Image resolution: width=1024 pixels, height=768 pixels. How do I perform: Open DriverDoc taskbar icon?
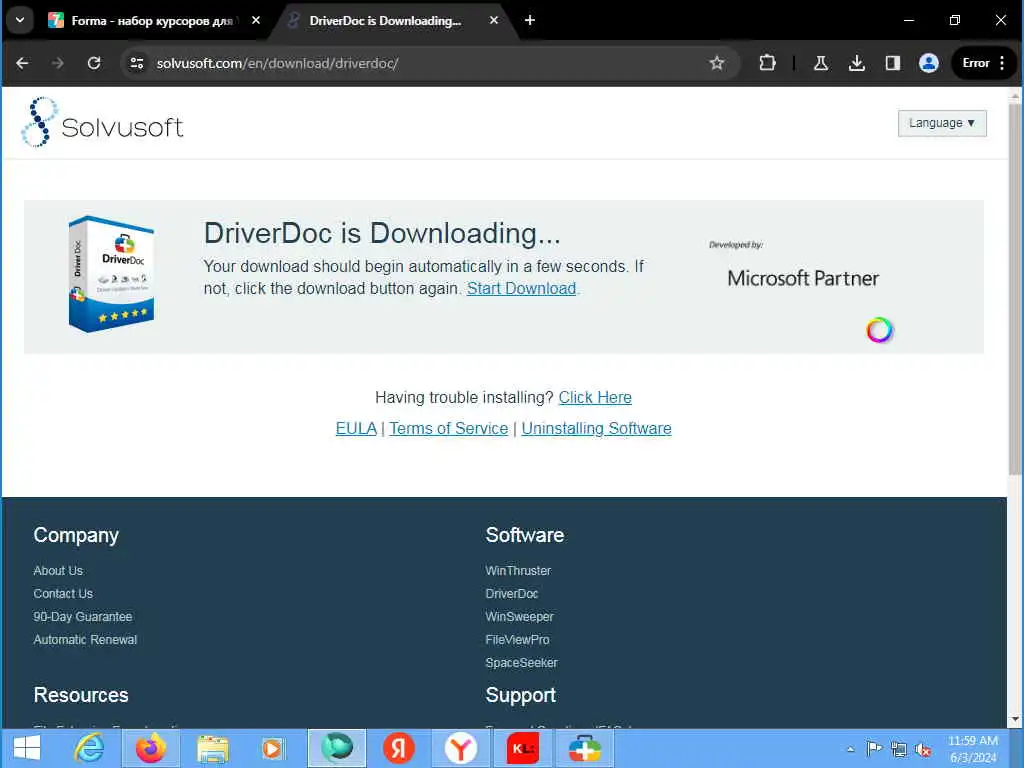(x=584, y=748)
